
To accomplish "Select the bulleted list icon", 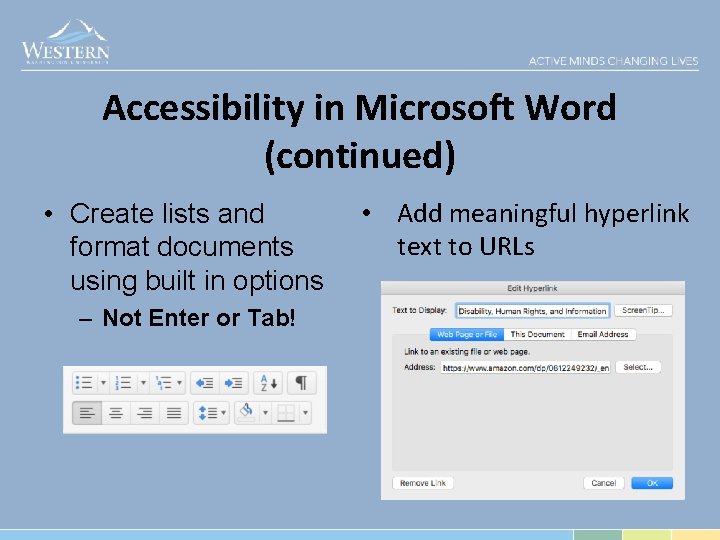I will click(84, 383).
